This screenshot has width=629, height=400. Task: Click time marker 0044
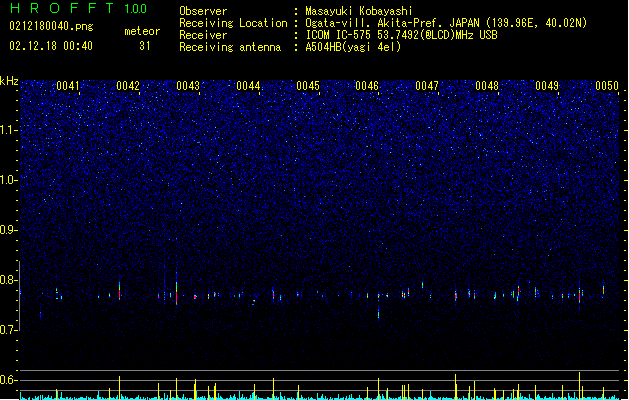(x=248, y=85)
